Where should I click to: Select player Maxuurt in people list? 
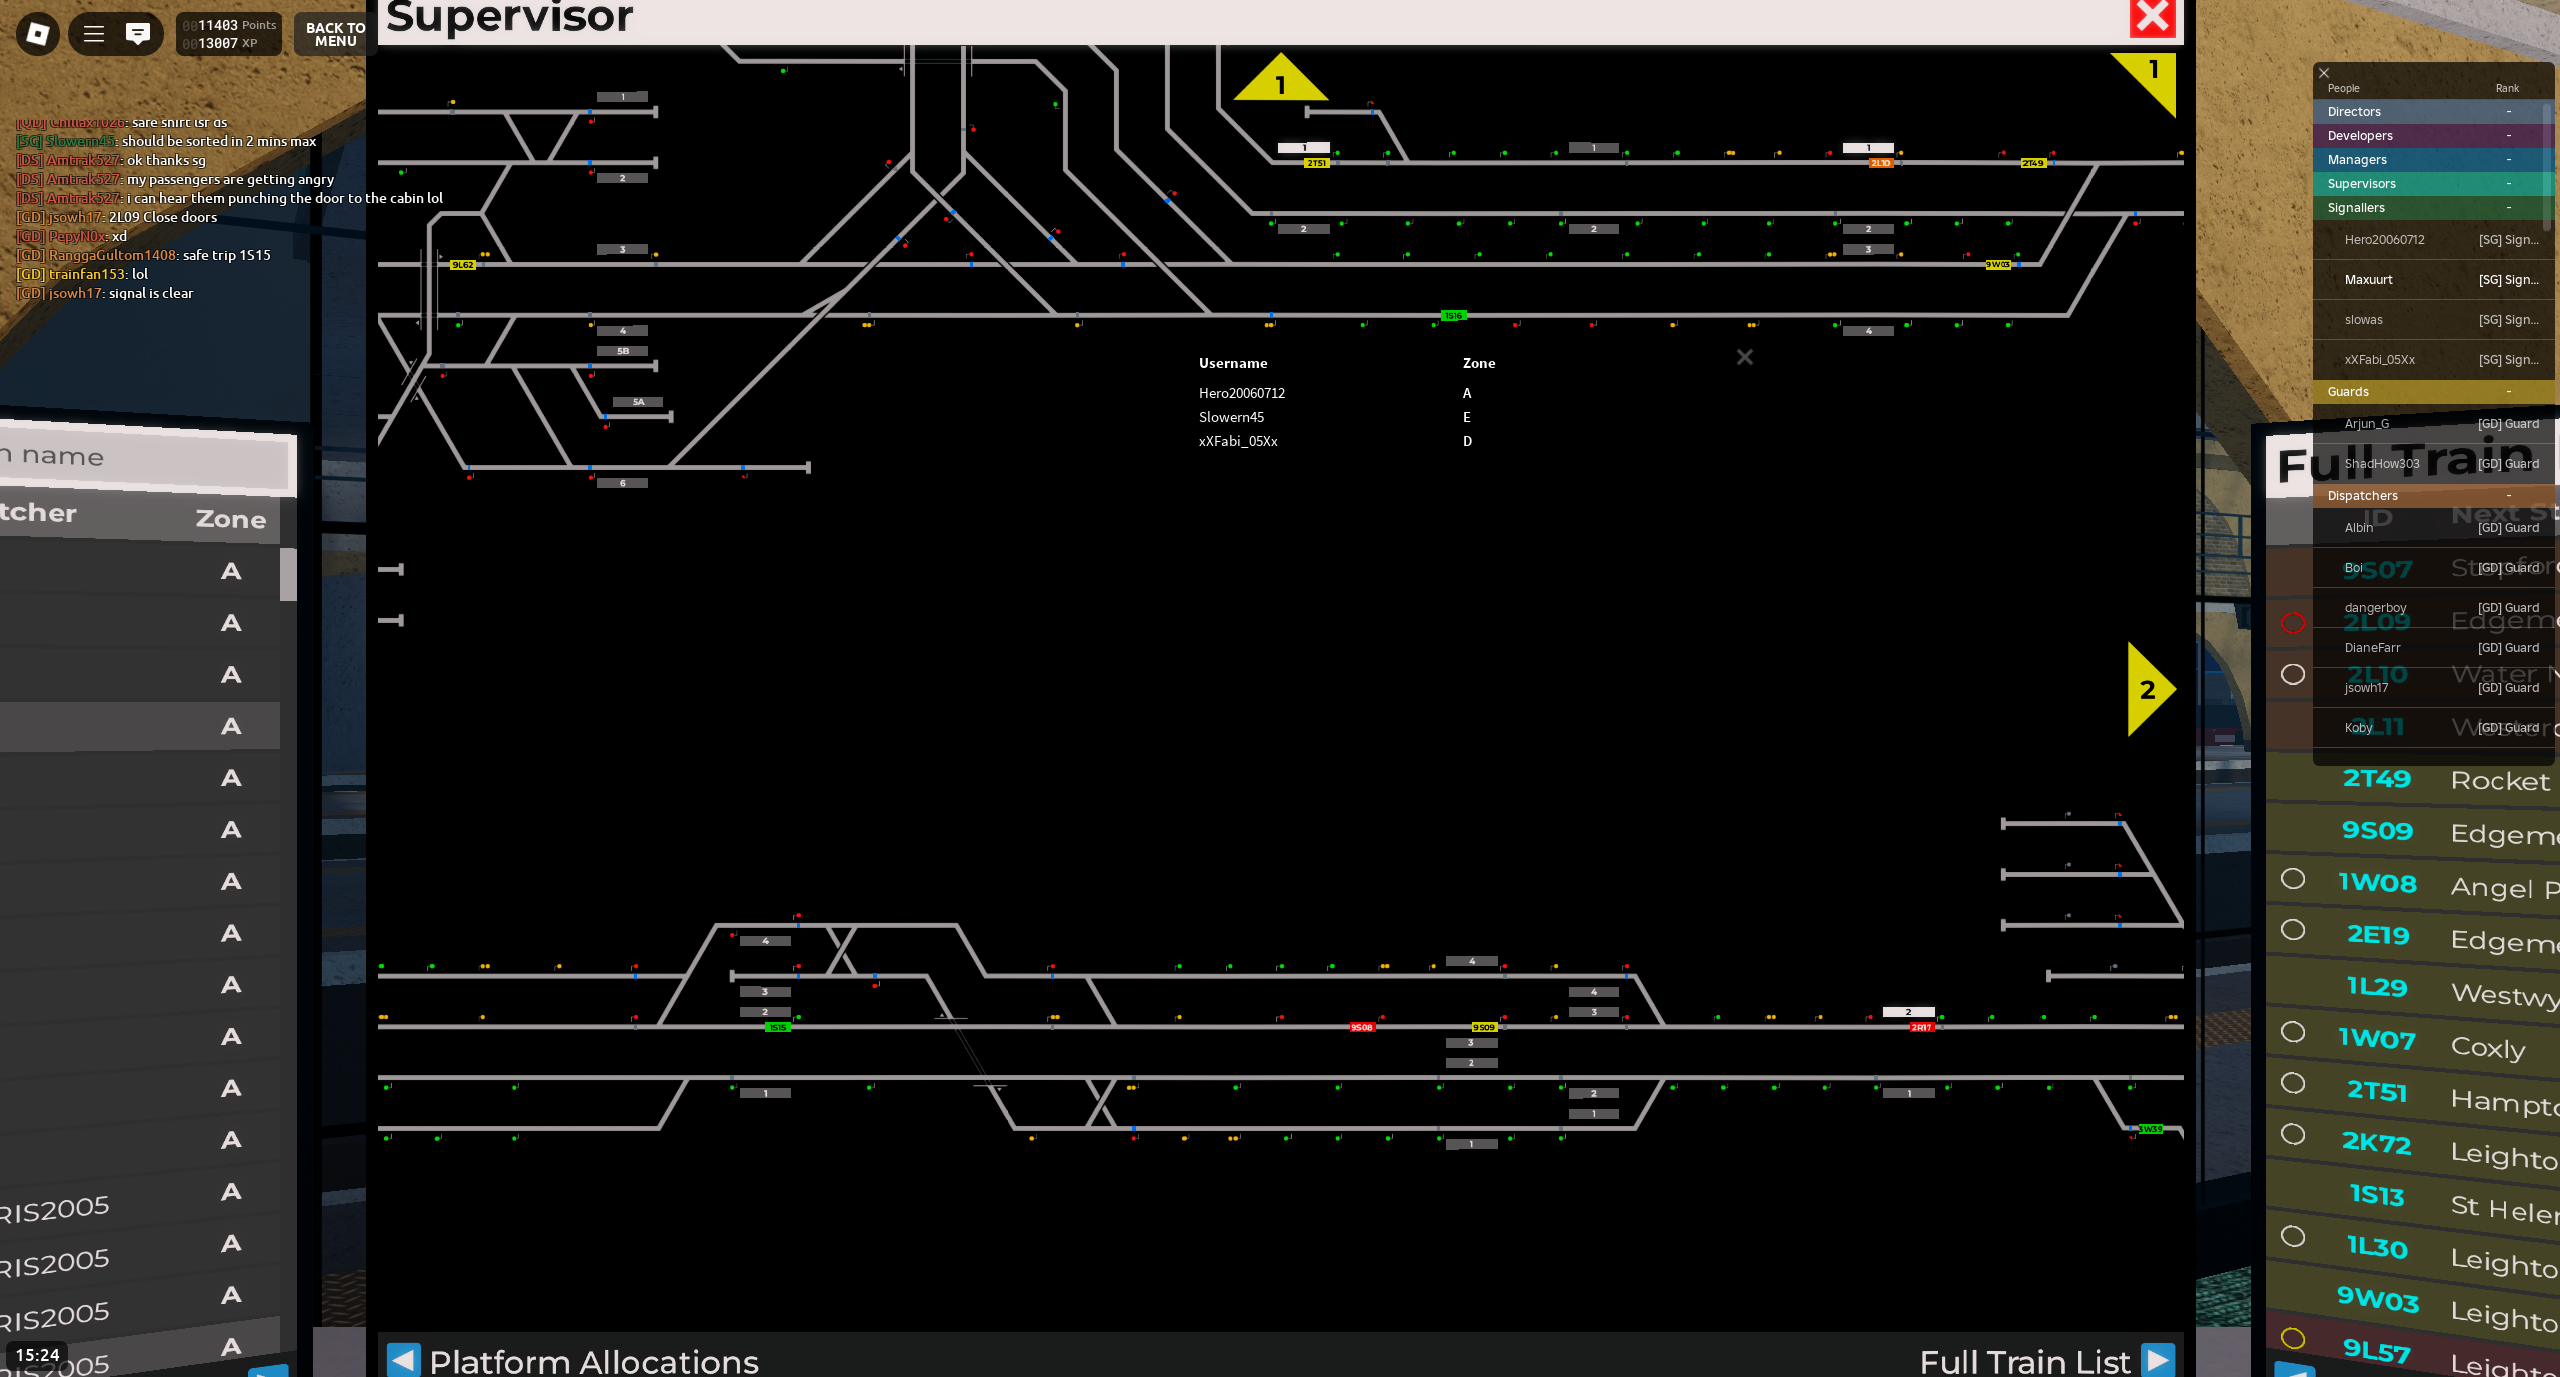(2369, 280)
